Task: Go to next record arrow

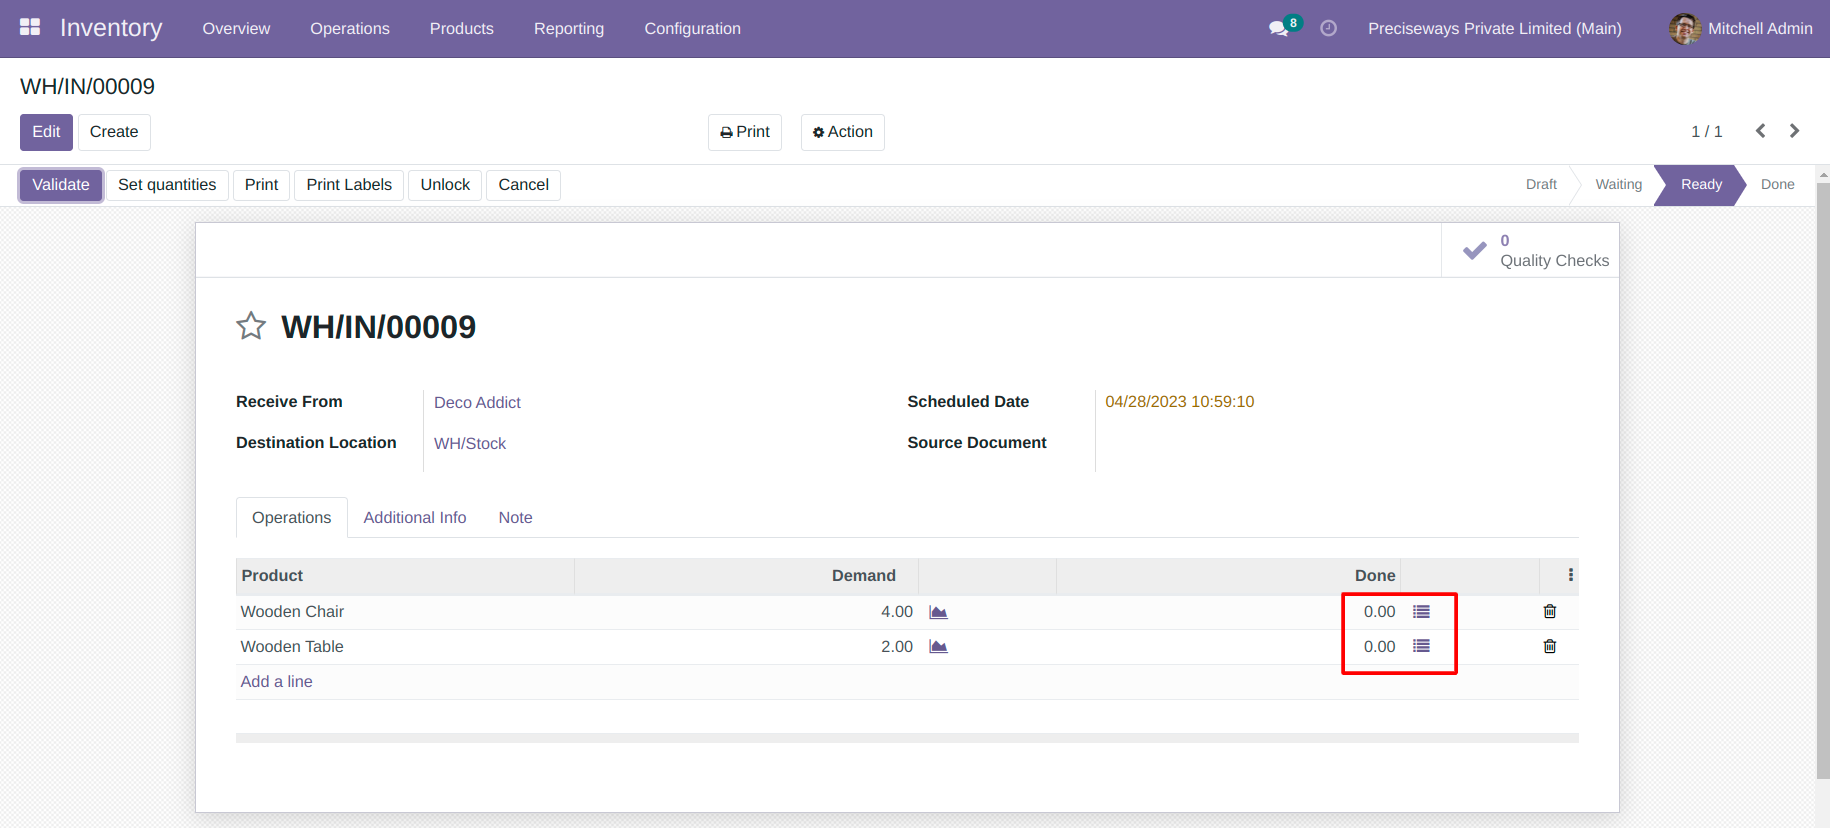Action: point(1794,131)
